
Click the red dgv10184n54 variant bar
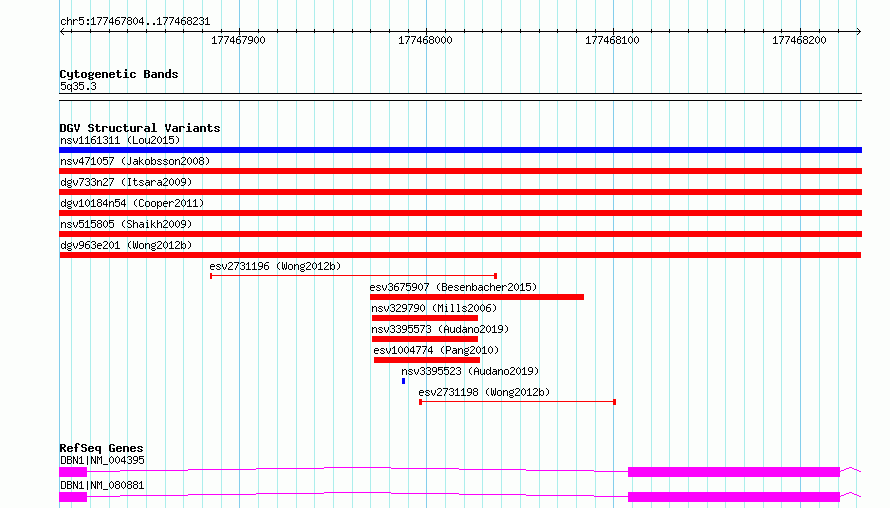point(460,213)
